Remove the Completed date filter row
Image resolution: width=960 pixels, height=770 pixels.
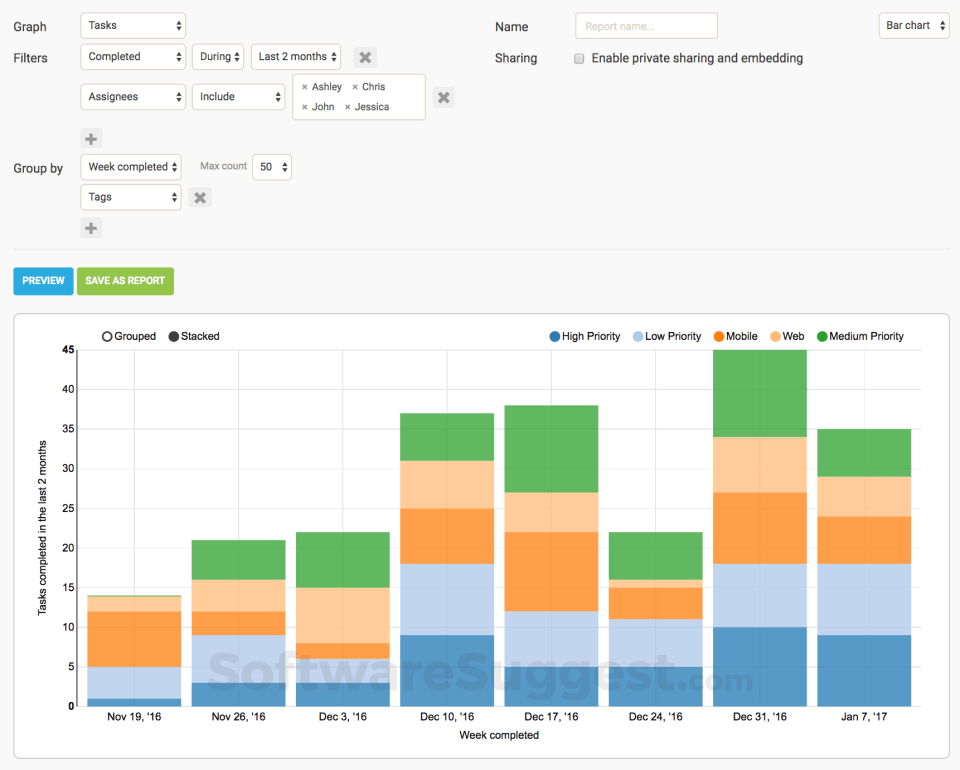click(x=365, y=58)
